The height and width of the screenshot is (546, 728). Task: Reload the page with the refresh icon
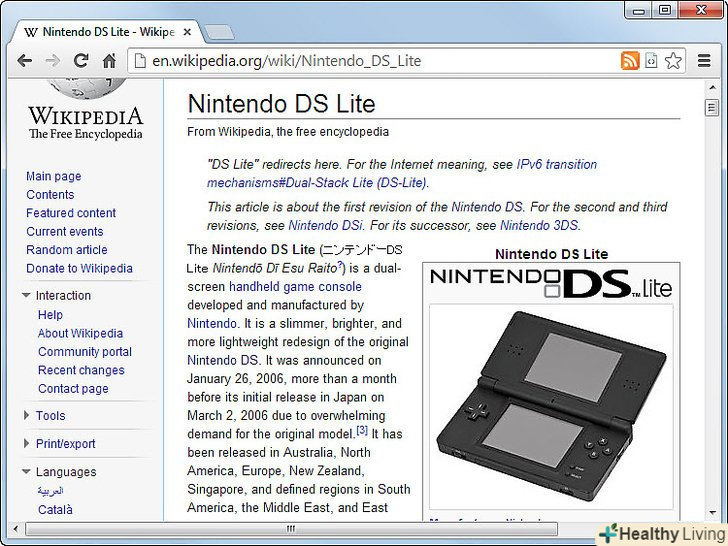(x=81, y=60)
